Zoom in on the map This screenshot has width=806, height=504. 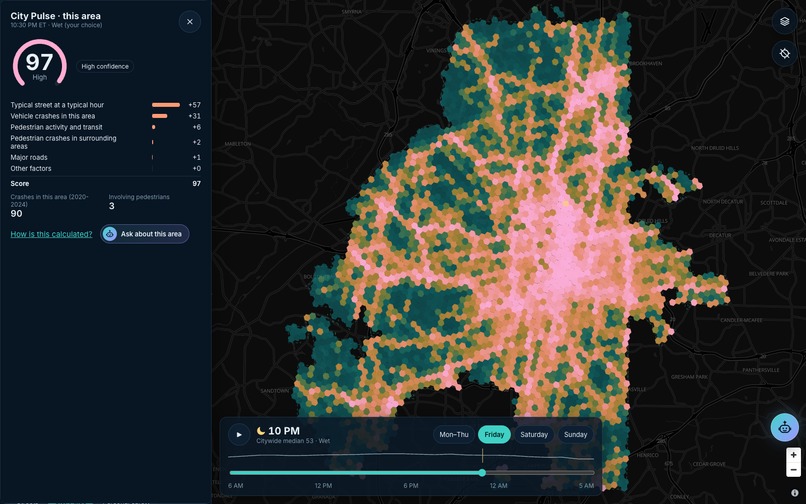[793, 455]
